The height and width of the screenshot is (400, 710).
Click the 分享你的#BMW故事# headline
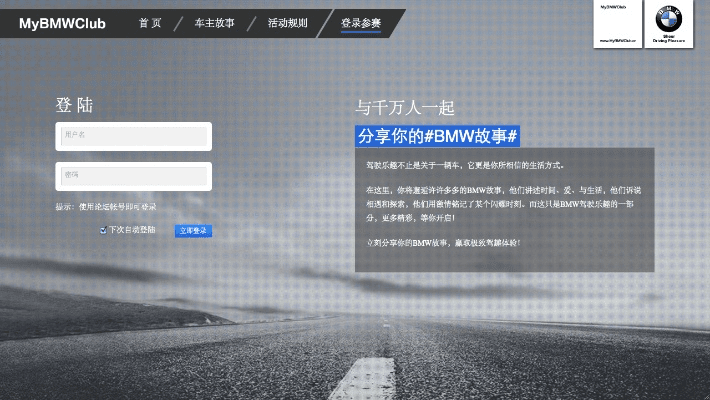(437, 136)
